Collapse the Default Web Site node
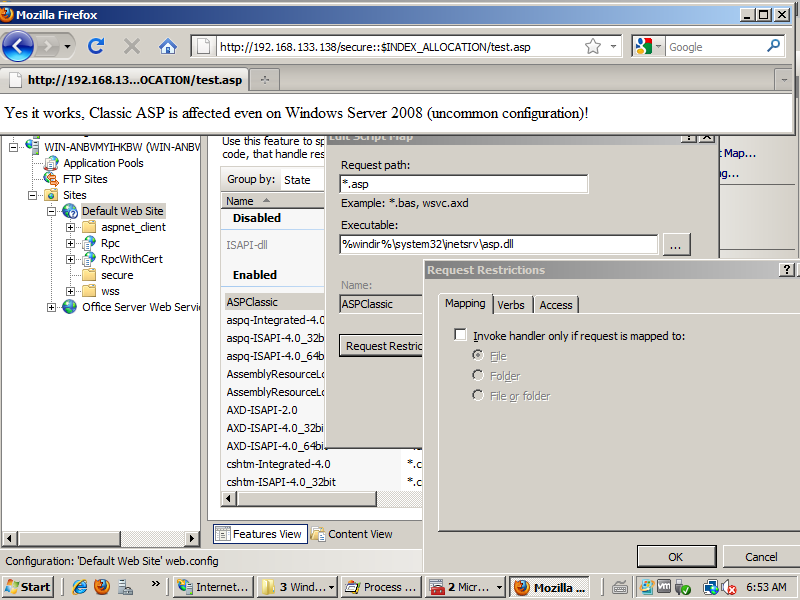Screen dimensions: 800x600 pyautogui.click(x=52, y=211)
